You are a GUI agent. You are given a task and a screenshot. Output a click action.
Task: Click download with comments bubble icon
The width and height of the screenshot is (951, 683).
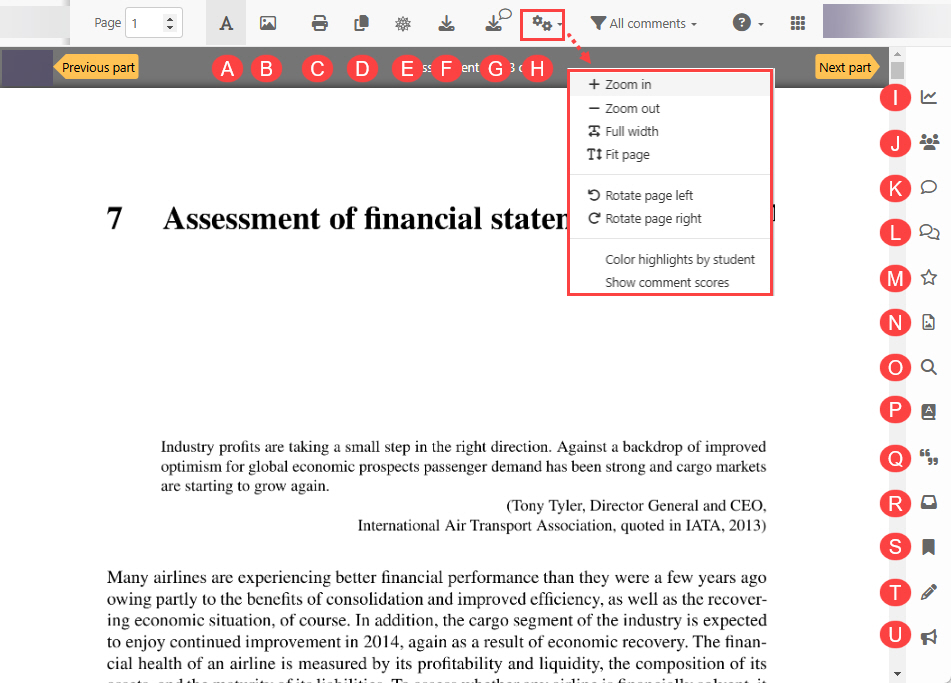pos(498,20)
